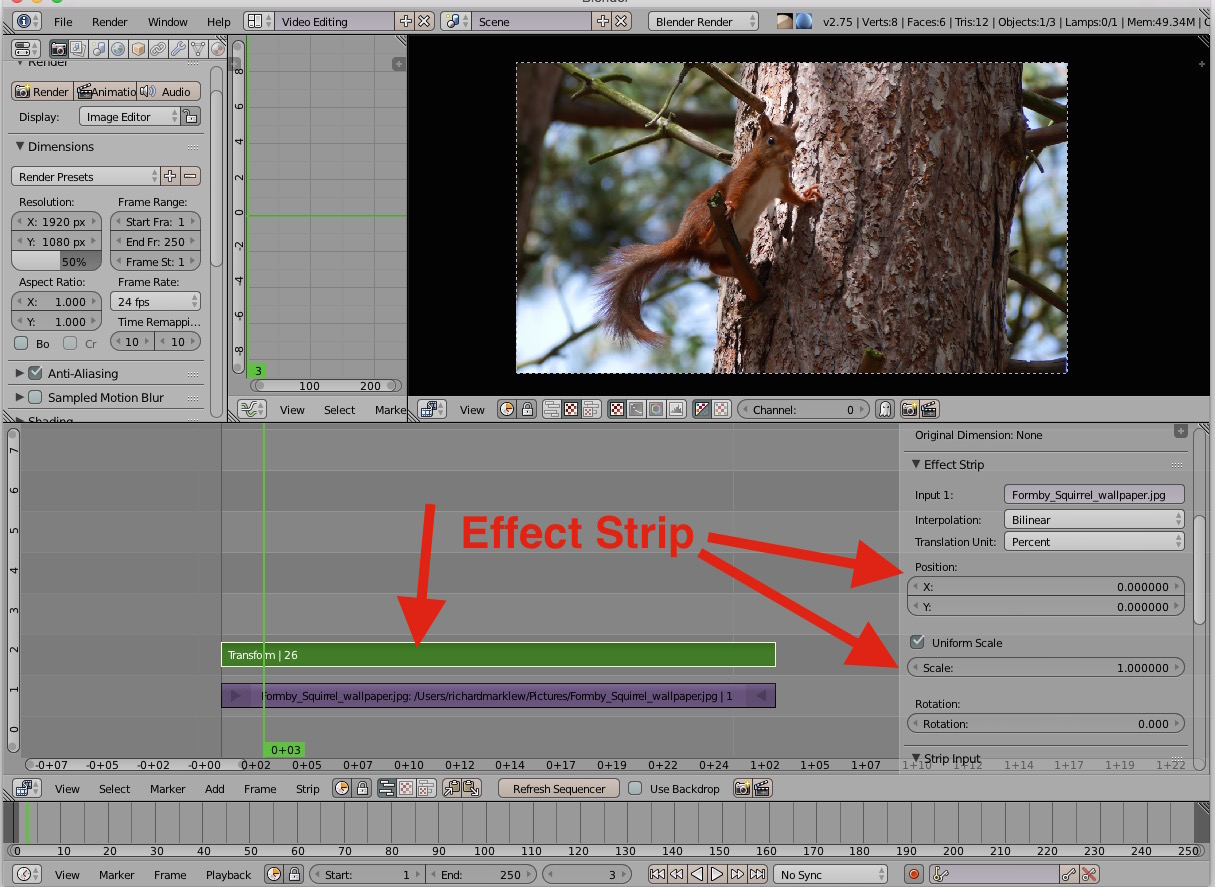The height and width of the screenshot is (887, 1215).
Task: Open the Render properties tab (camera icon)
Action: pos(59,48)
